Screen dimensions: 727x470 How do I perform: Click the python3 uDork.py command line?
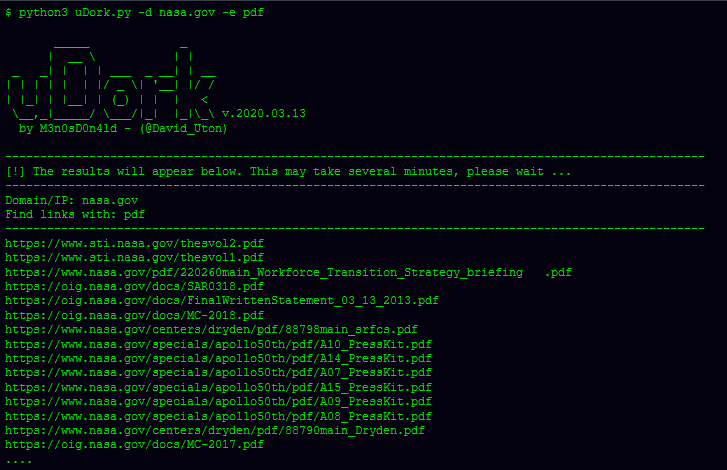coord(134,13)
